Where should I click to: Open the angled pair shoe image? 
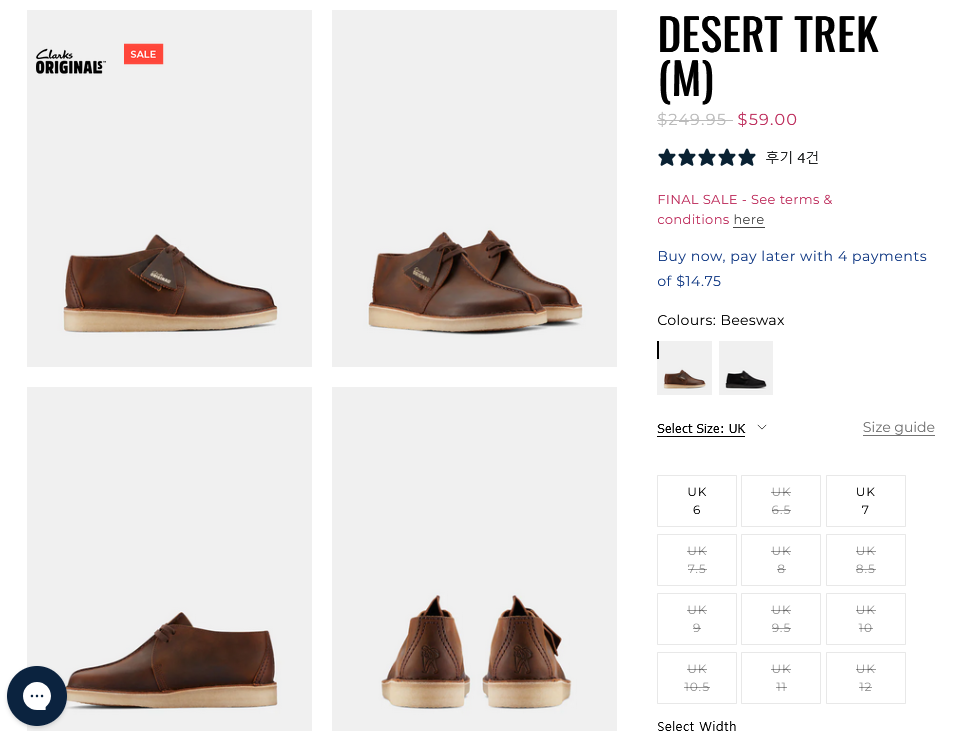pos(474,188)
